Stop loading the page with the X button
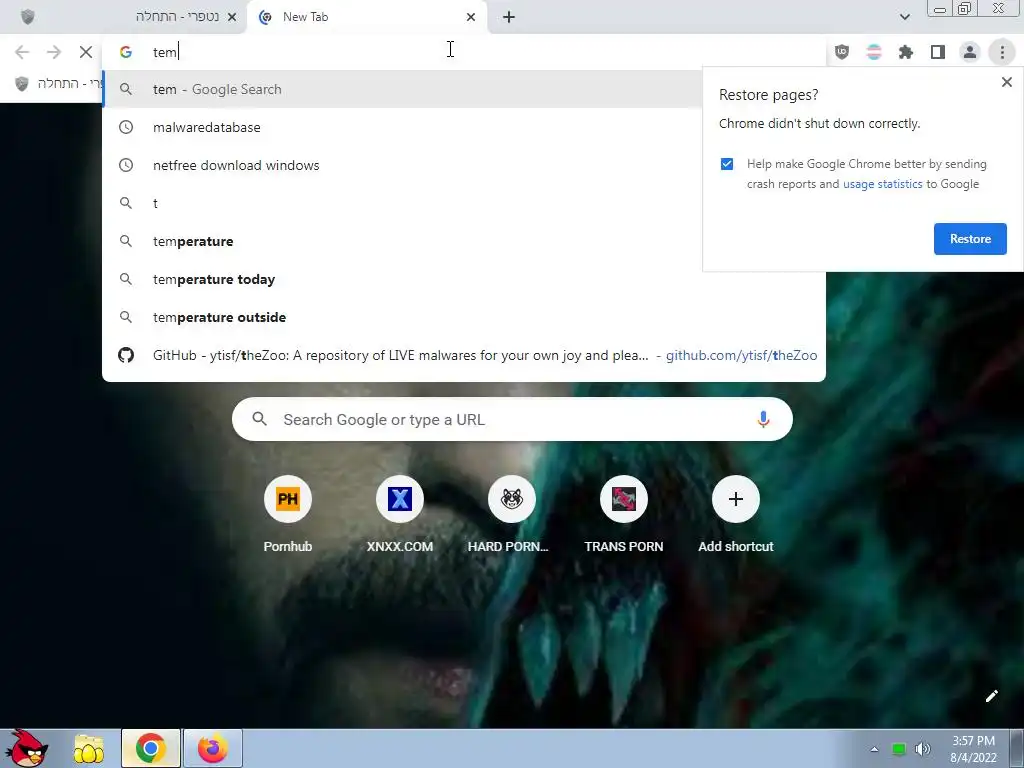 pyautogui.click(x=86, y=52)
